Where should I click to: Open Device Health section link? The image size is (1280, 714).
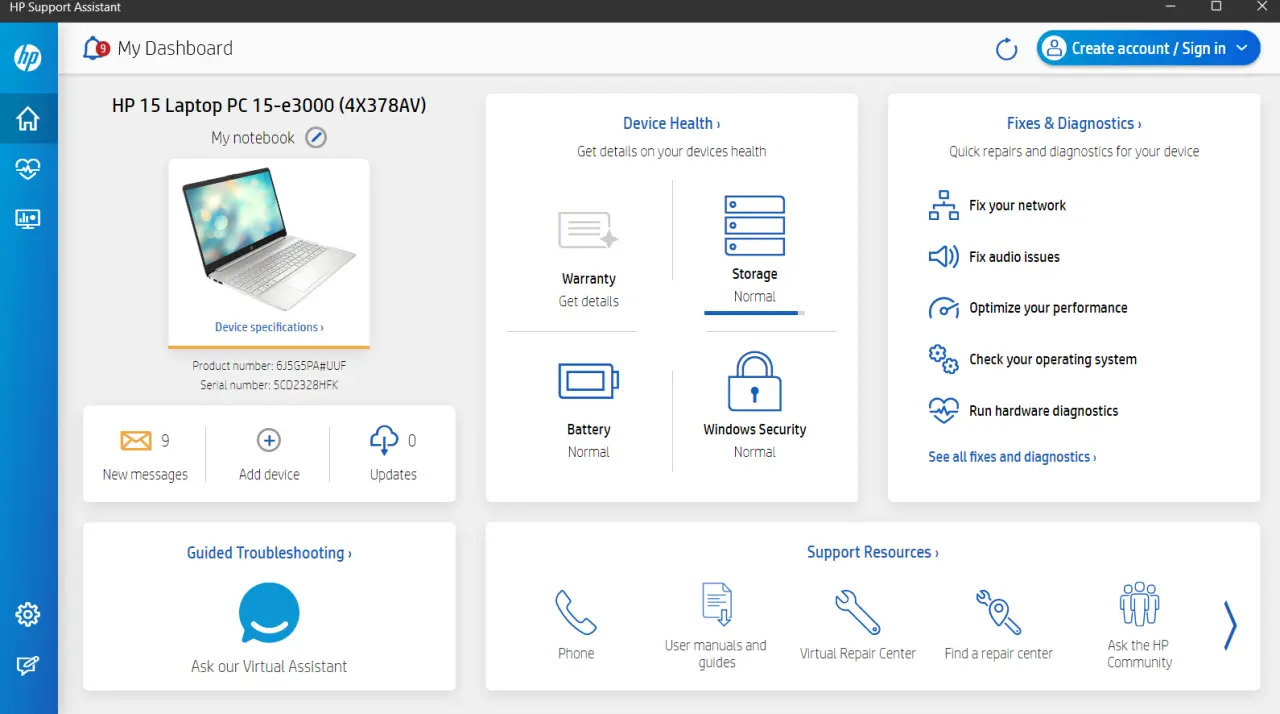671,123
